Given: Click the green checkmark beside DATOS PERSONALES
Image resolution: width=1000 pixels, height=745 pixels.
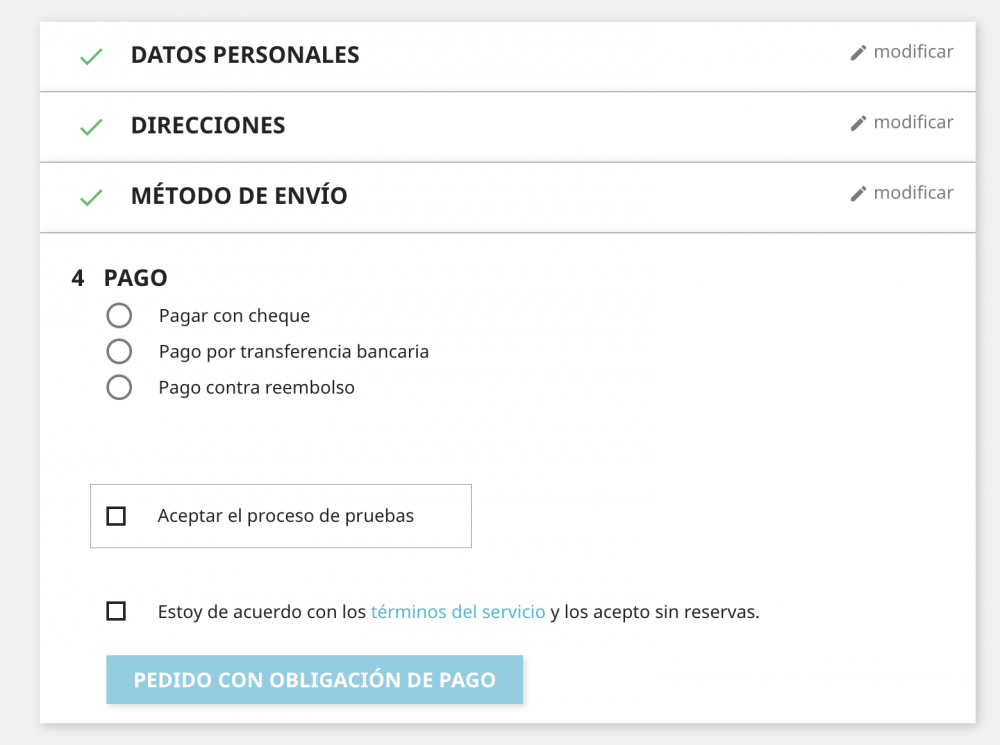Looking at the screenshot, I should coord(90,56).
